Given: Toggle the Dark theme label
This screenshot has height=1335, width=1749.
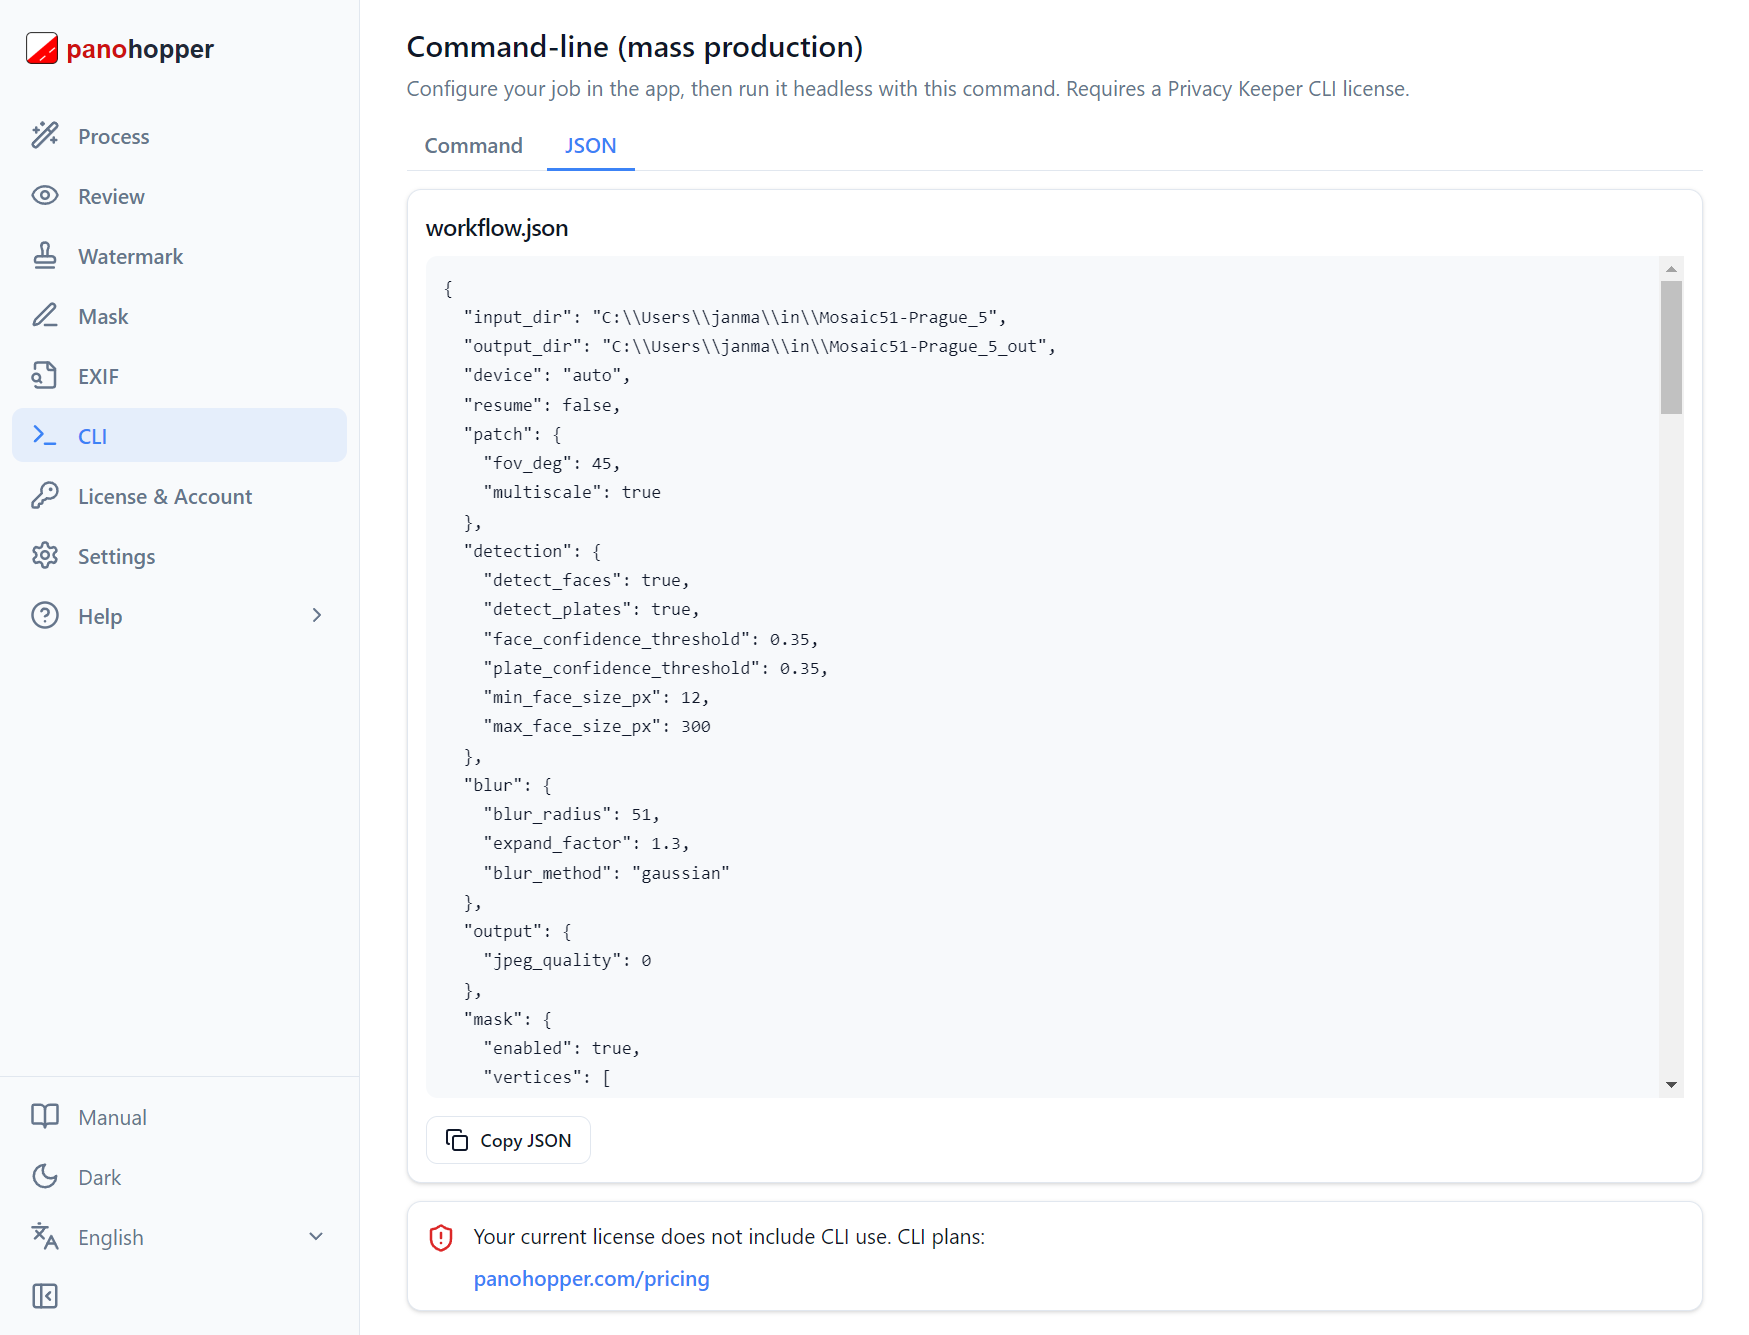Looking at the screenshot, I should tap(100, 1177).
